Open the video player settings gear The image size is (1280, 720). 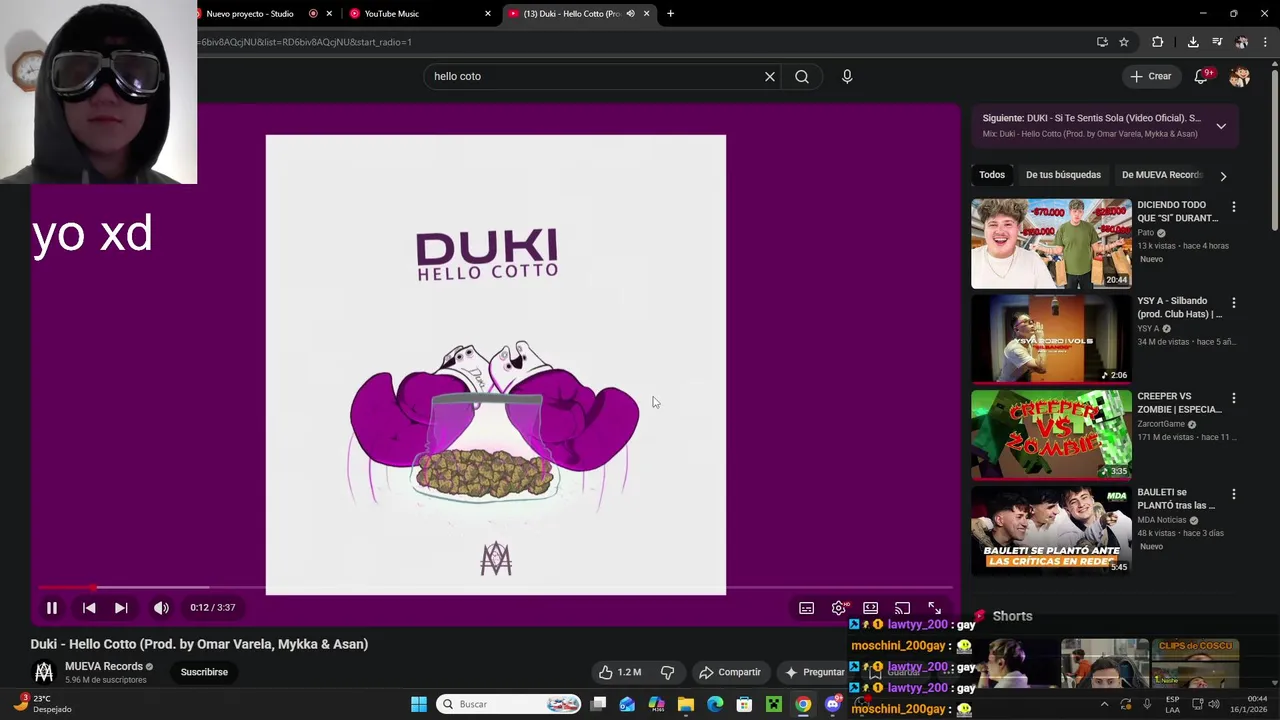839,608
